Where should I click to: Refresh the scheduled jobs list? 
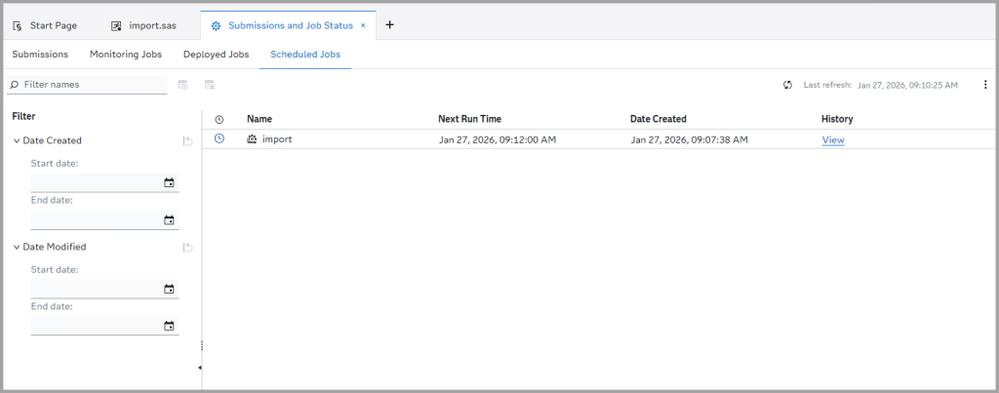pyautogui.click(x=787, y=85)
